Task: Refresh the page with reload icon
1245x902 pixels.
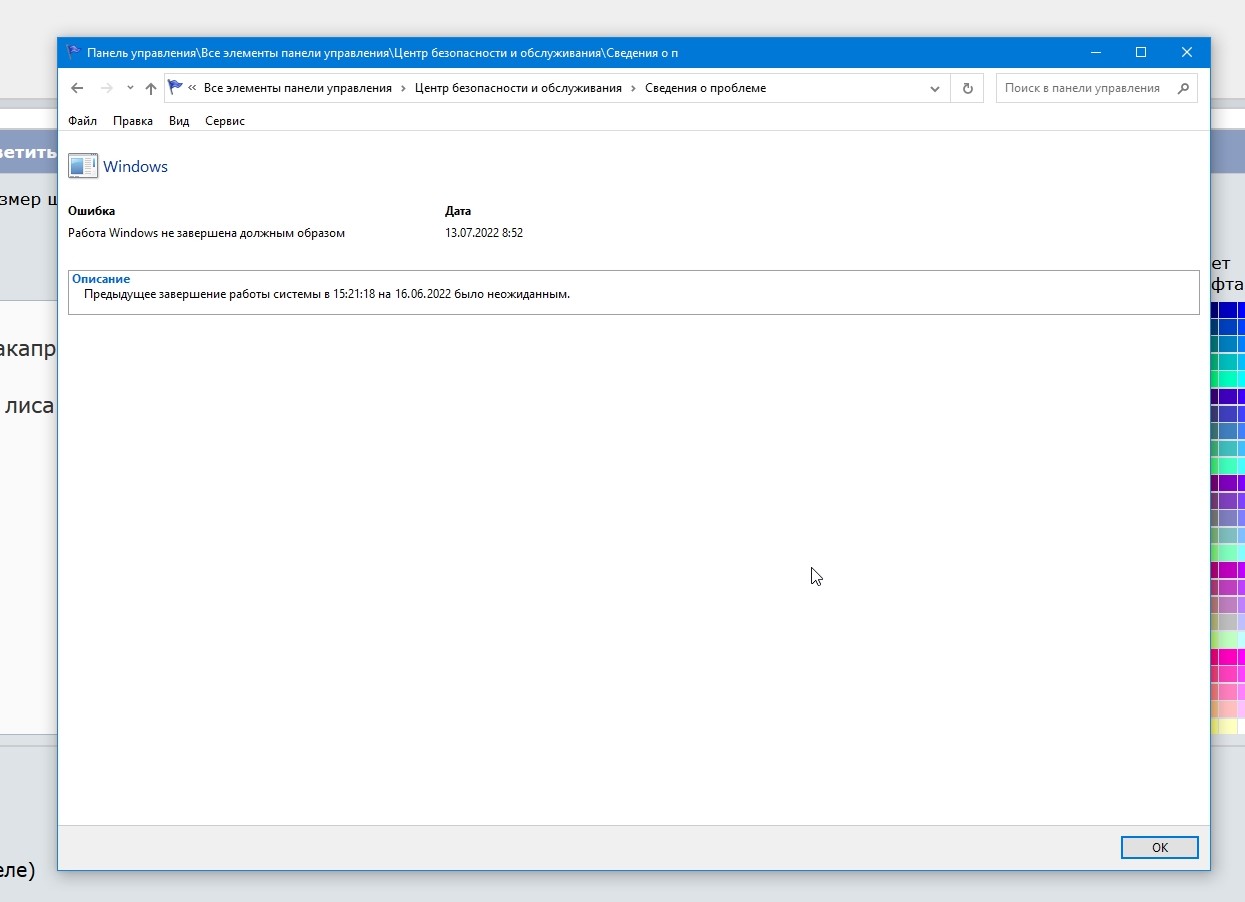Action: 967,88
